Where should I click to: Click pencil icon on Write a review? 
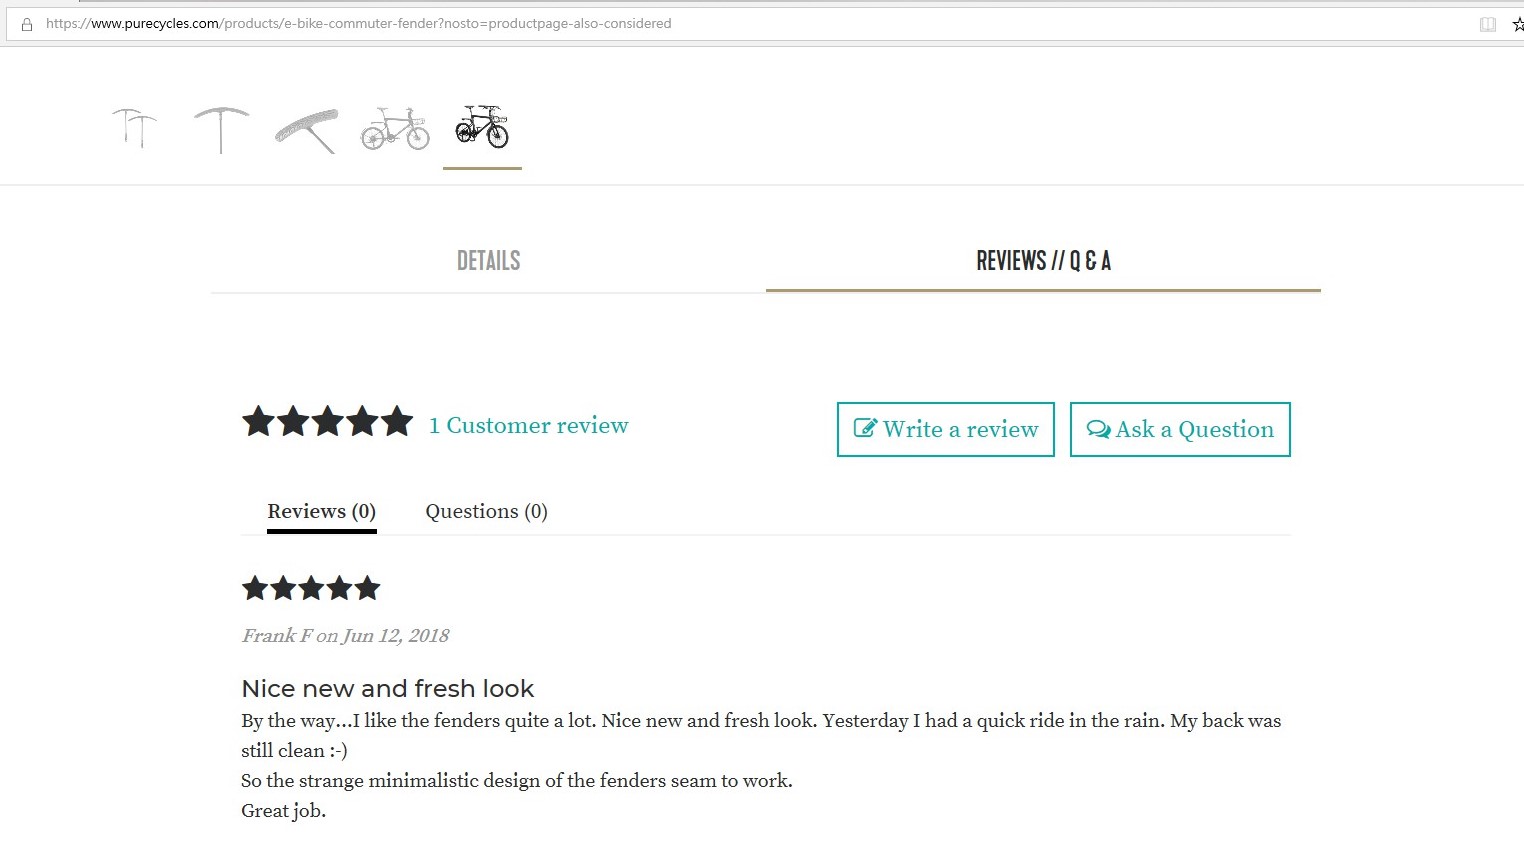pyautogui.click(x=865, y=429)
